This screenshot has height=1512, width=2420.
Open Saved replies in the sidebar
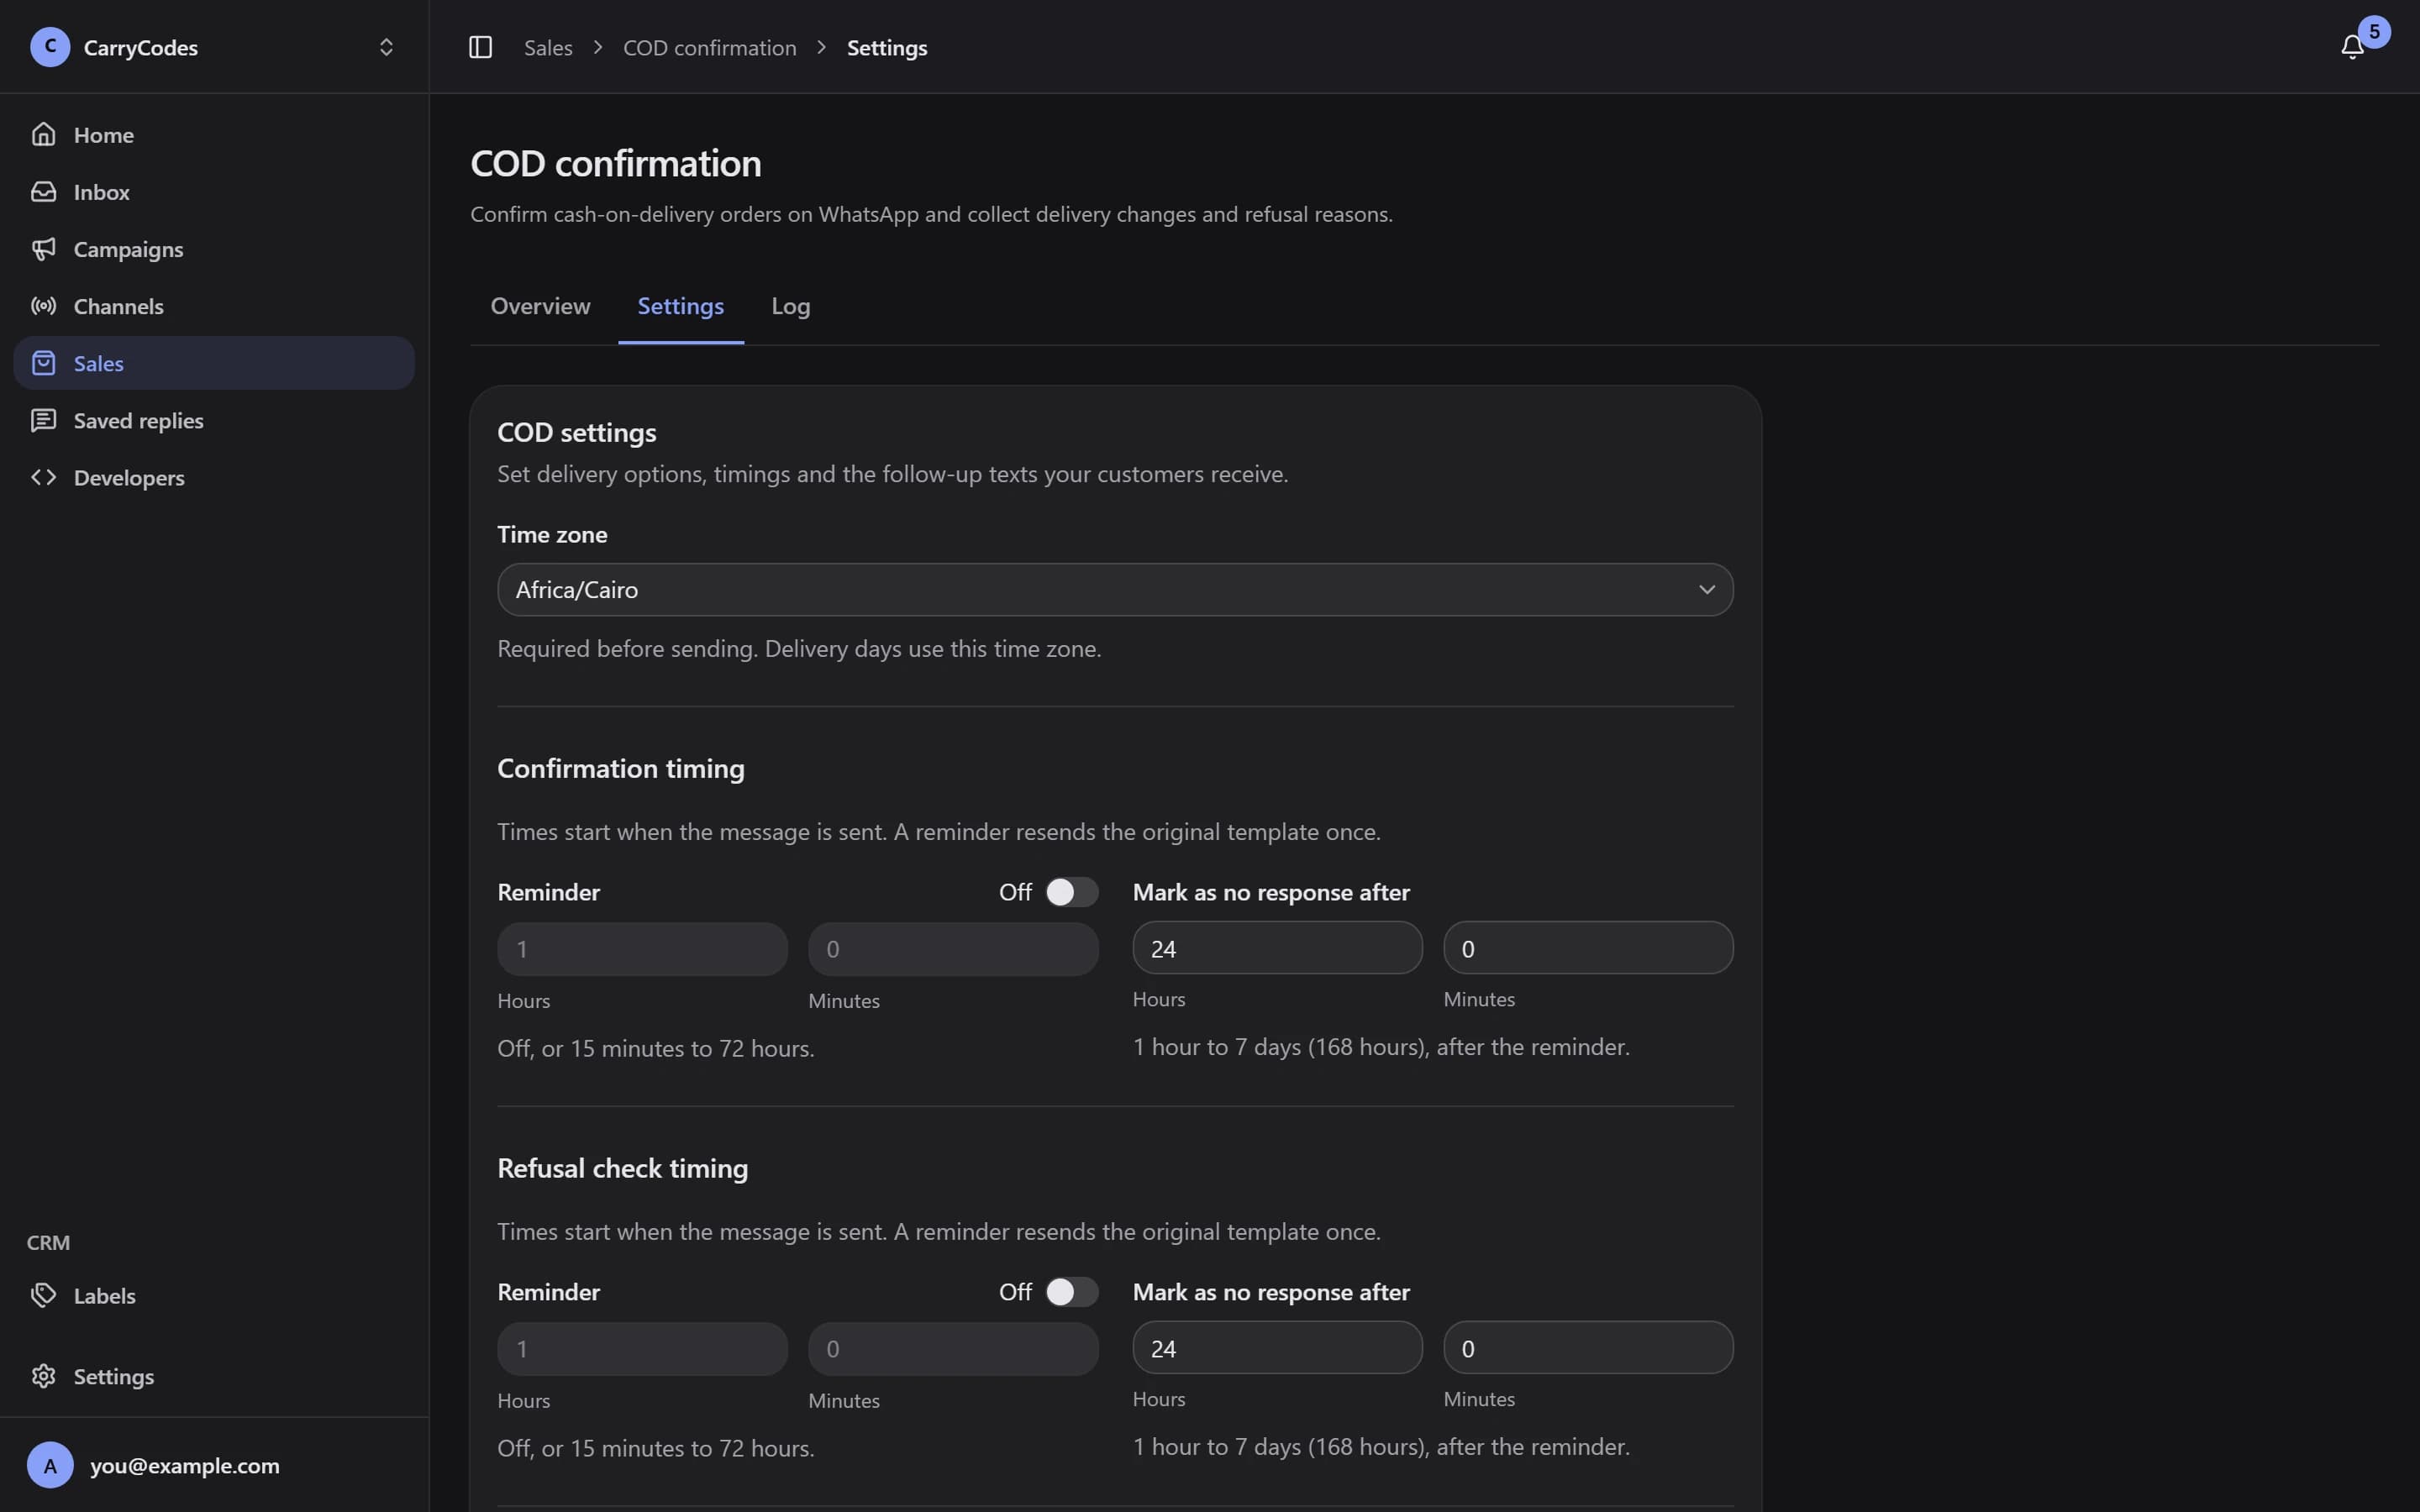(214, 420)
